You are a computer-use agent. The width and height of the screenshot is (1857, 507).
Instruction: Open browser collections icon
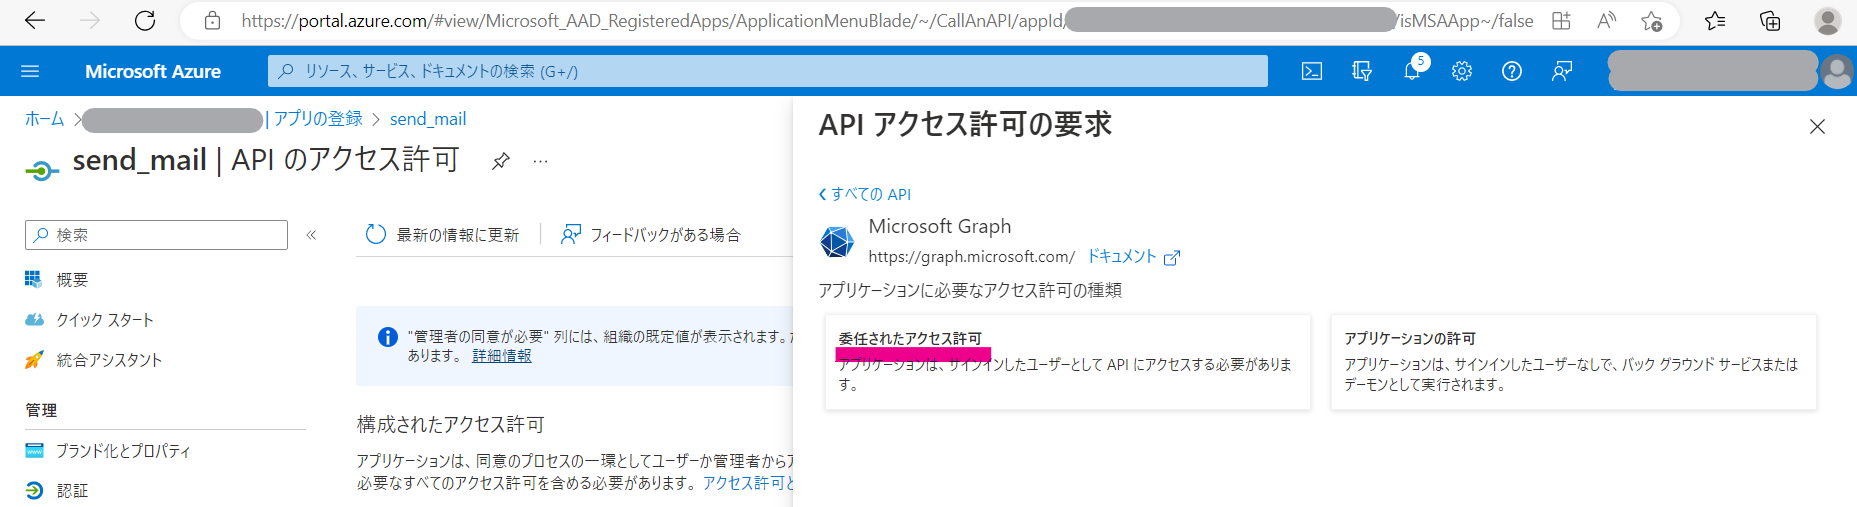click(x=1770, y=21)
